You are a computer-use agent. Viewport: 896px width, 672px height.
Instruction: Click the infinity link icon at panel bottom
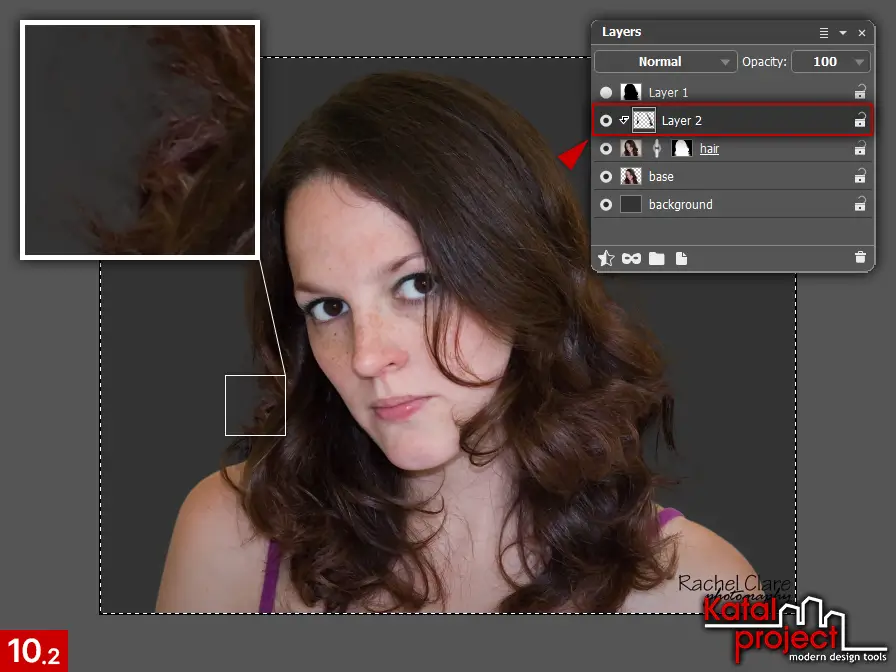tap(630, 258)
